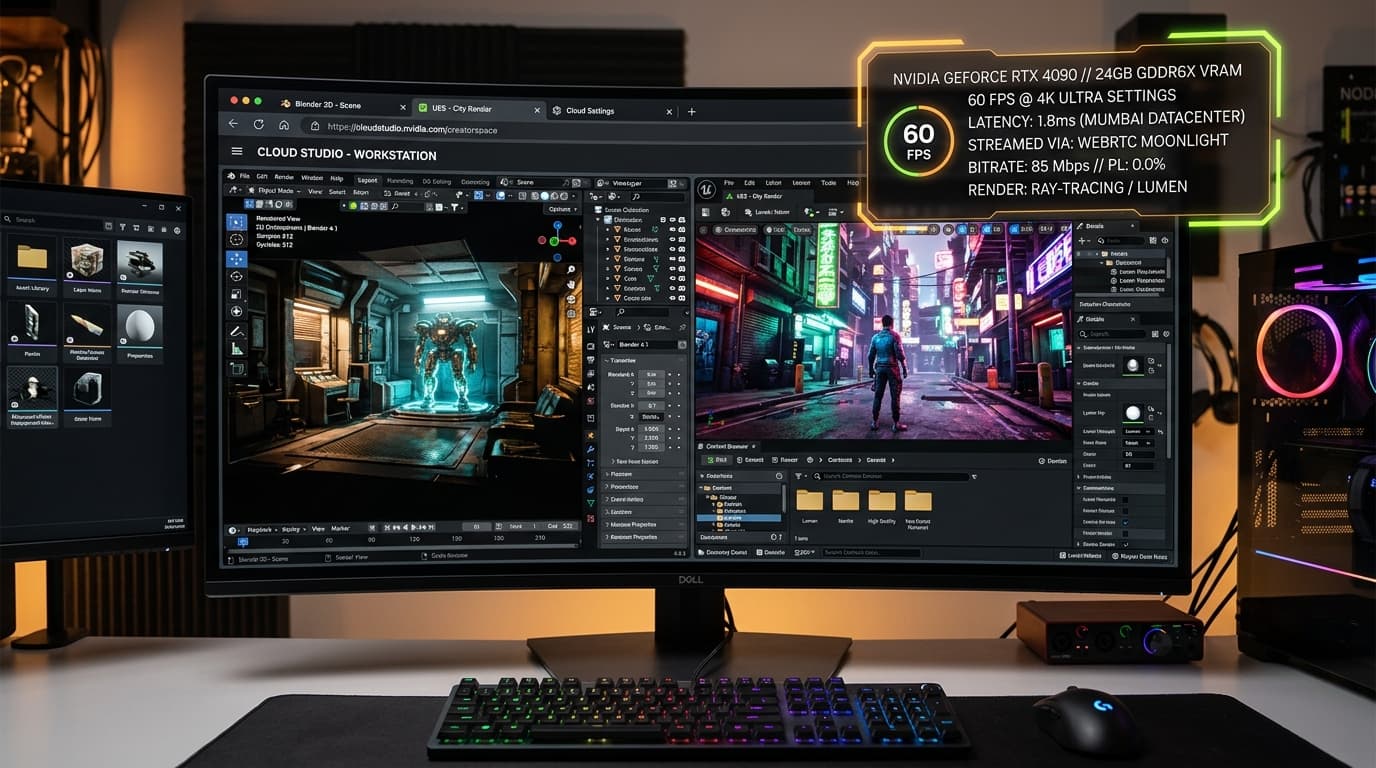This screenshot has height=768, width=1376.
Task: Open the Options dropdown in Blender's viewport
Action: point(563,209)
